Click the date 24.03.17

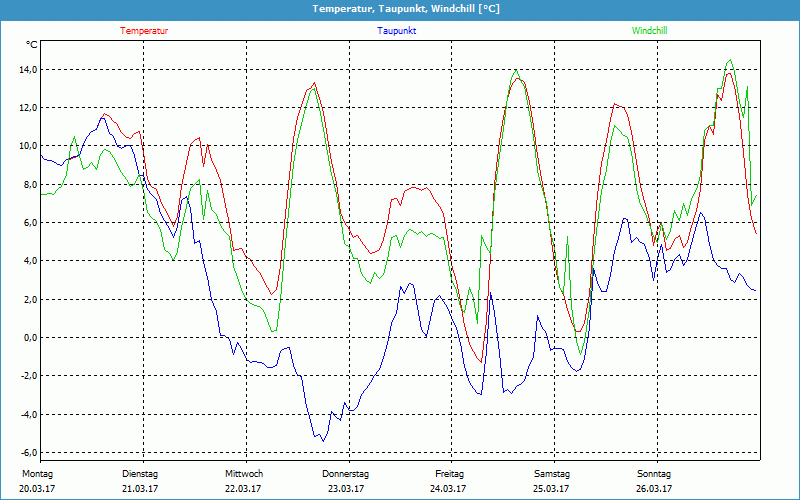pos(448,489)
